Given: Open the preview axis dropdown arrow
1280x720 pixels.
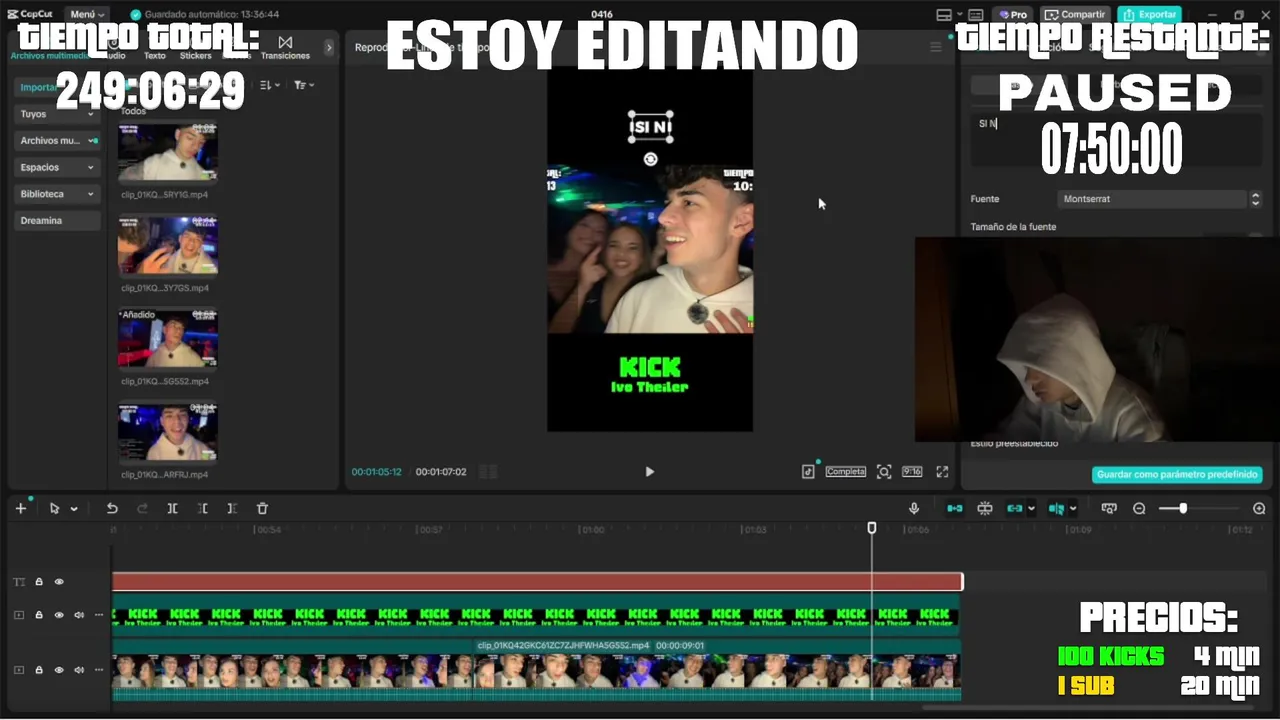Looking at the screenshot, I should [x=1073, y=509].
